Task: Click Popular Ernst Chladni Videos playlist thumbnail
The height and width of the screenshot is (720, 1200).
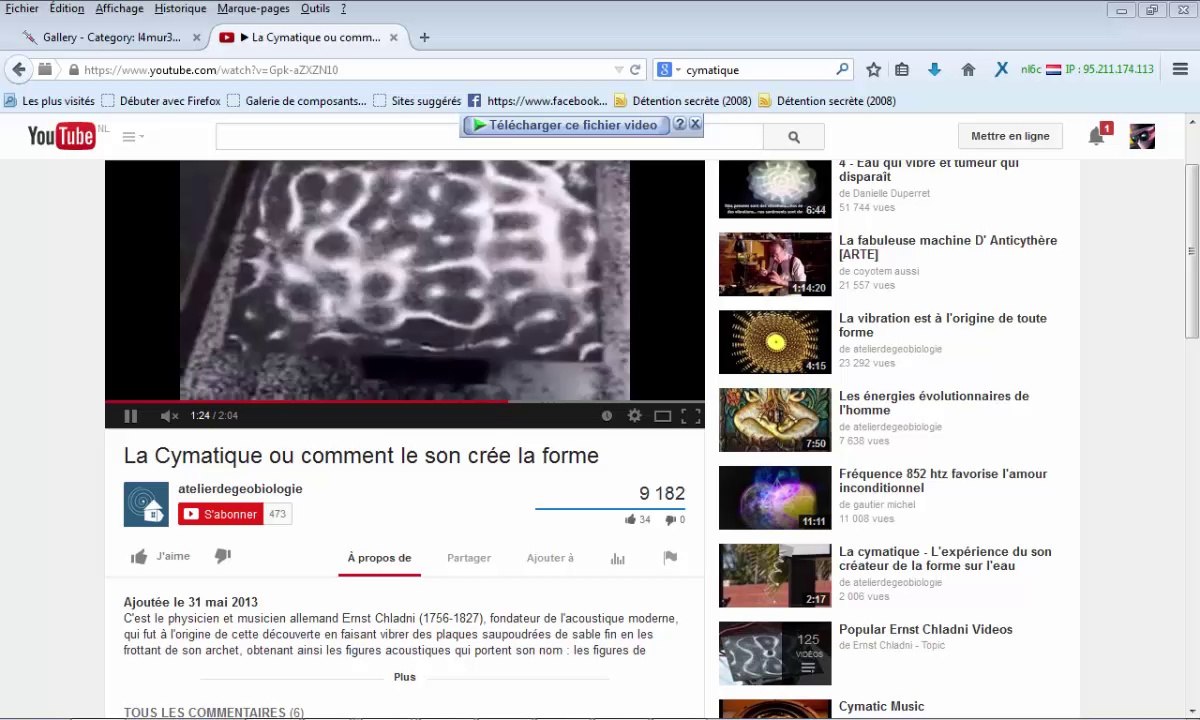Action: point(775,653)
